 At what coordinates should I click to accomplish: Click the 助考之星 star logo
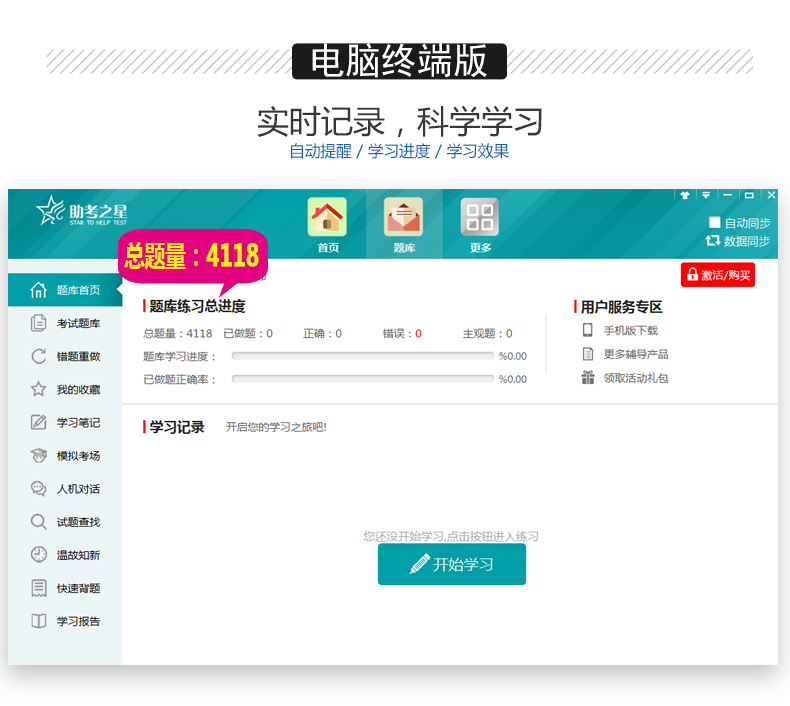(x=49, y=210)
